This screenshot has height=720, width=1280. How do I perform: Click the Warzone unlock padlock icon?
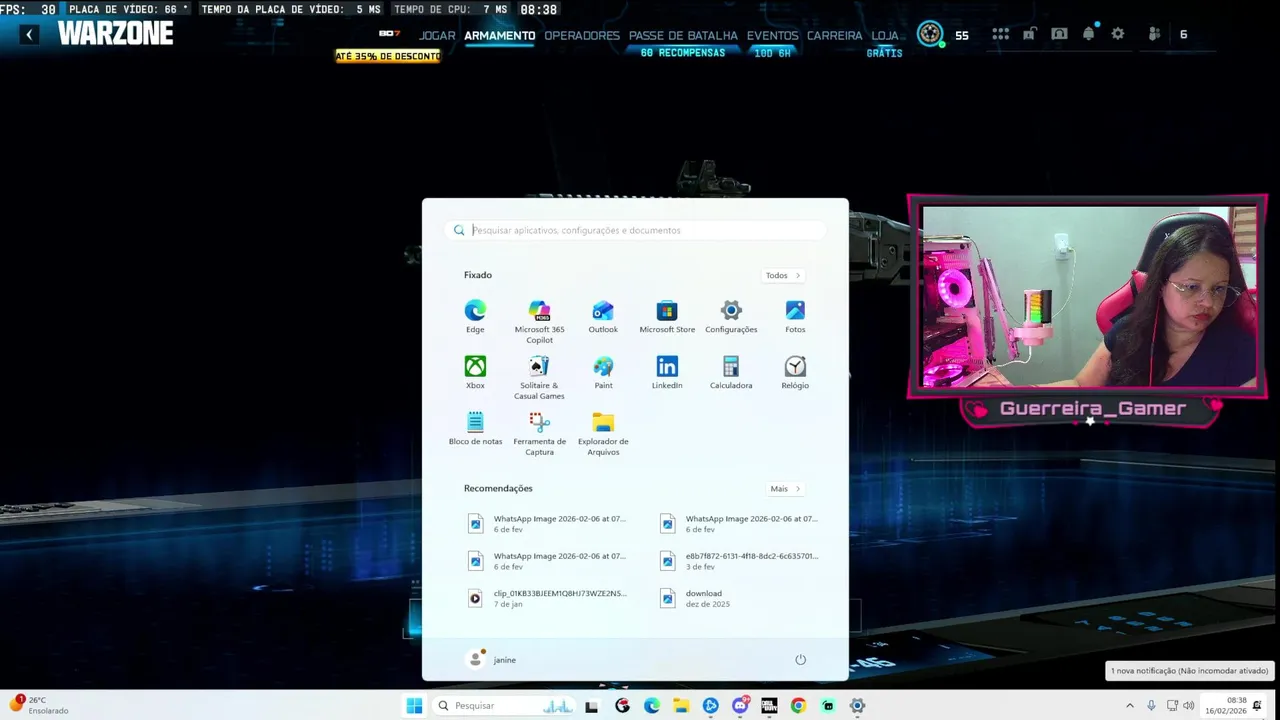point(1029,34)
